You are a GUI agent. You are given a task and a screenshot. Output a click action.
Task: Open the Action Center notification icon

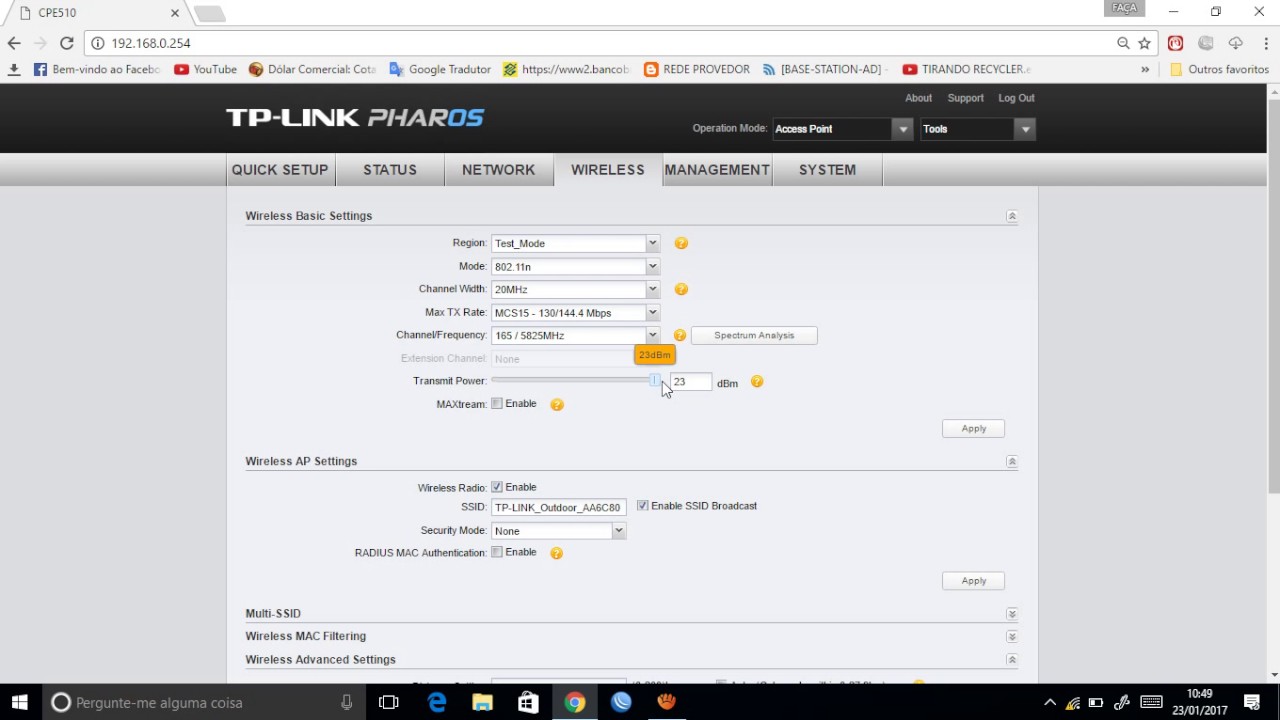[1252, 702]
